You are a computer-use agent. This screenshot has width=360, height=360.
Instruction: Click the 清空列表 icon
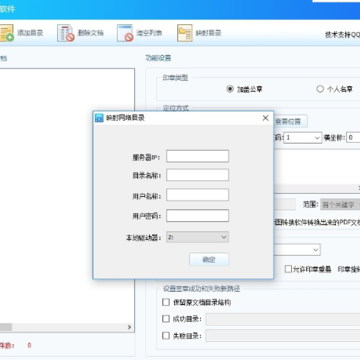tap(125, 33)
